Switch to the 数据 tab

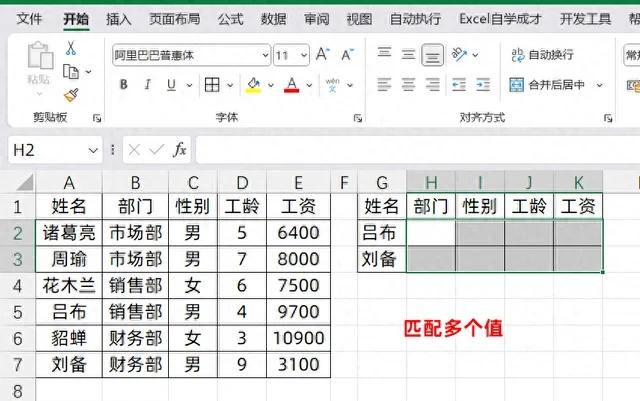(273, 19)
